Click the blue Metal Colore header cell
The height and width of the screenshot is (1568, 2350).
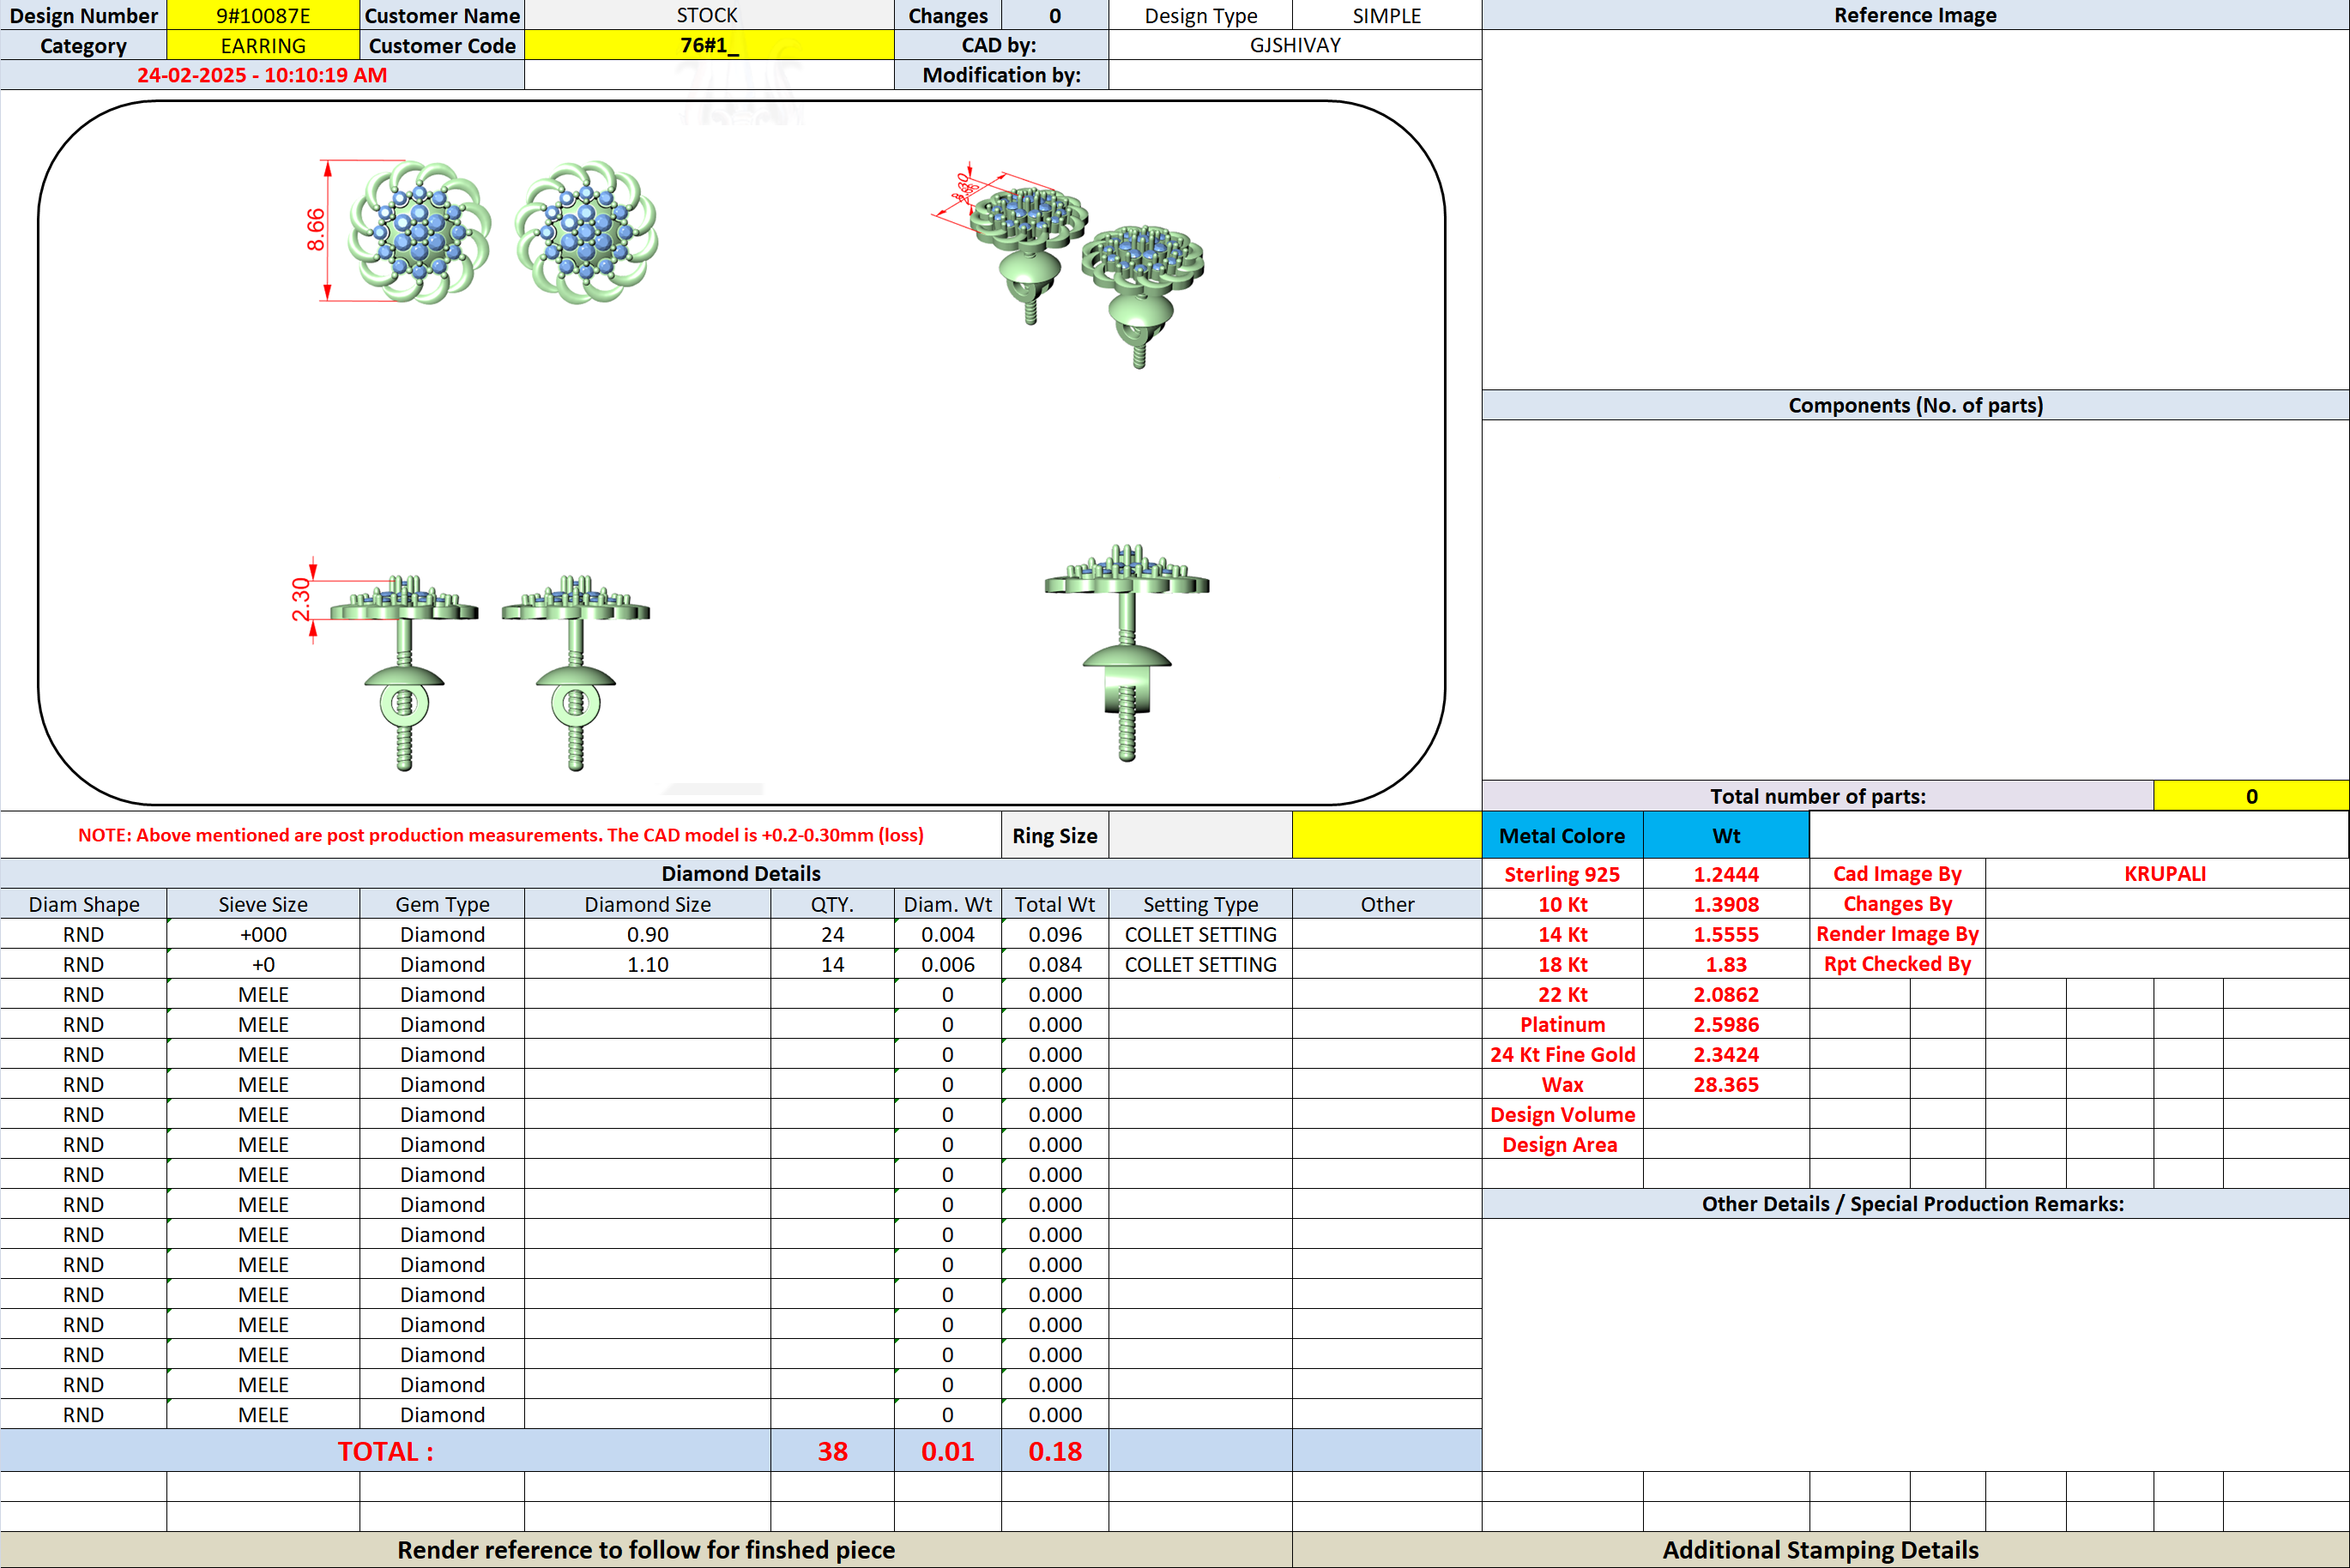pos(1562,835)
